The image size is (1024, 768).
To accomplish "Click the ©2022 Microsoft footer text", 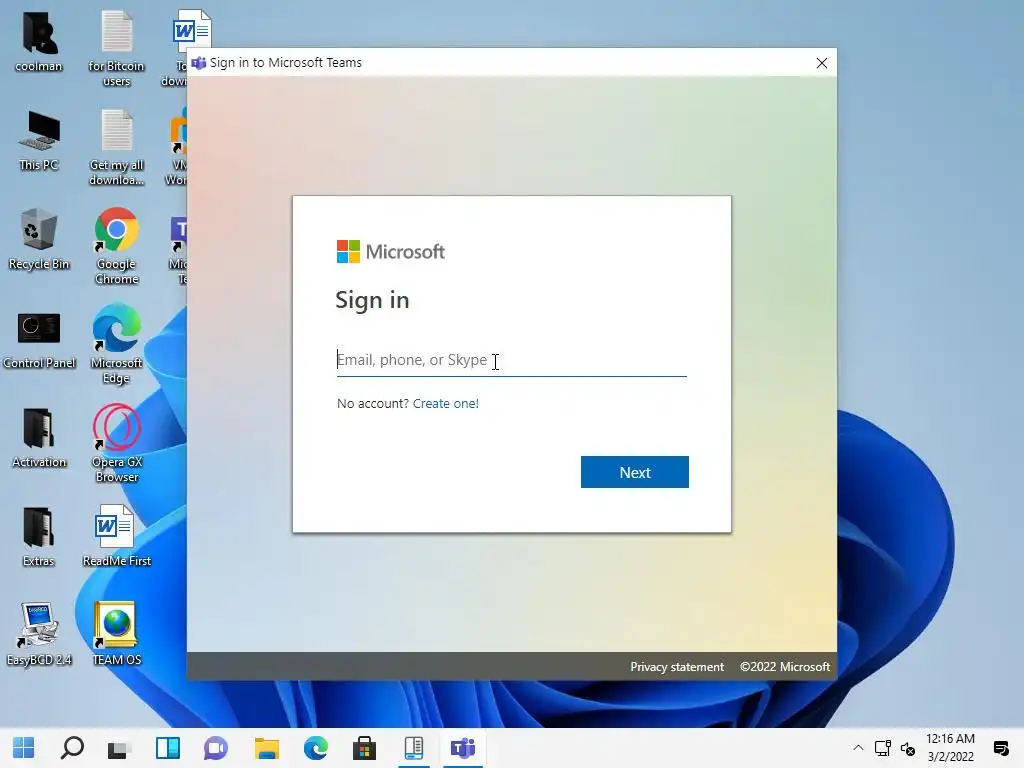I will click(784, 667).
